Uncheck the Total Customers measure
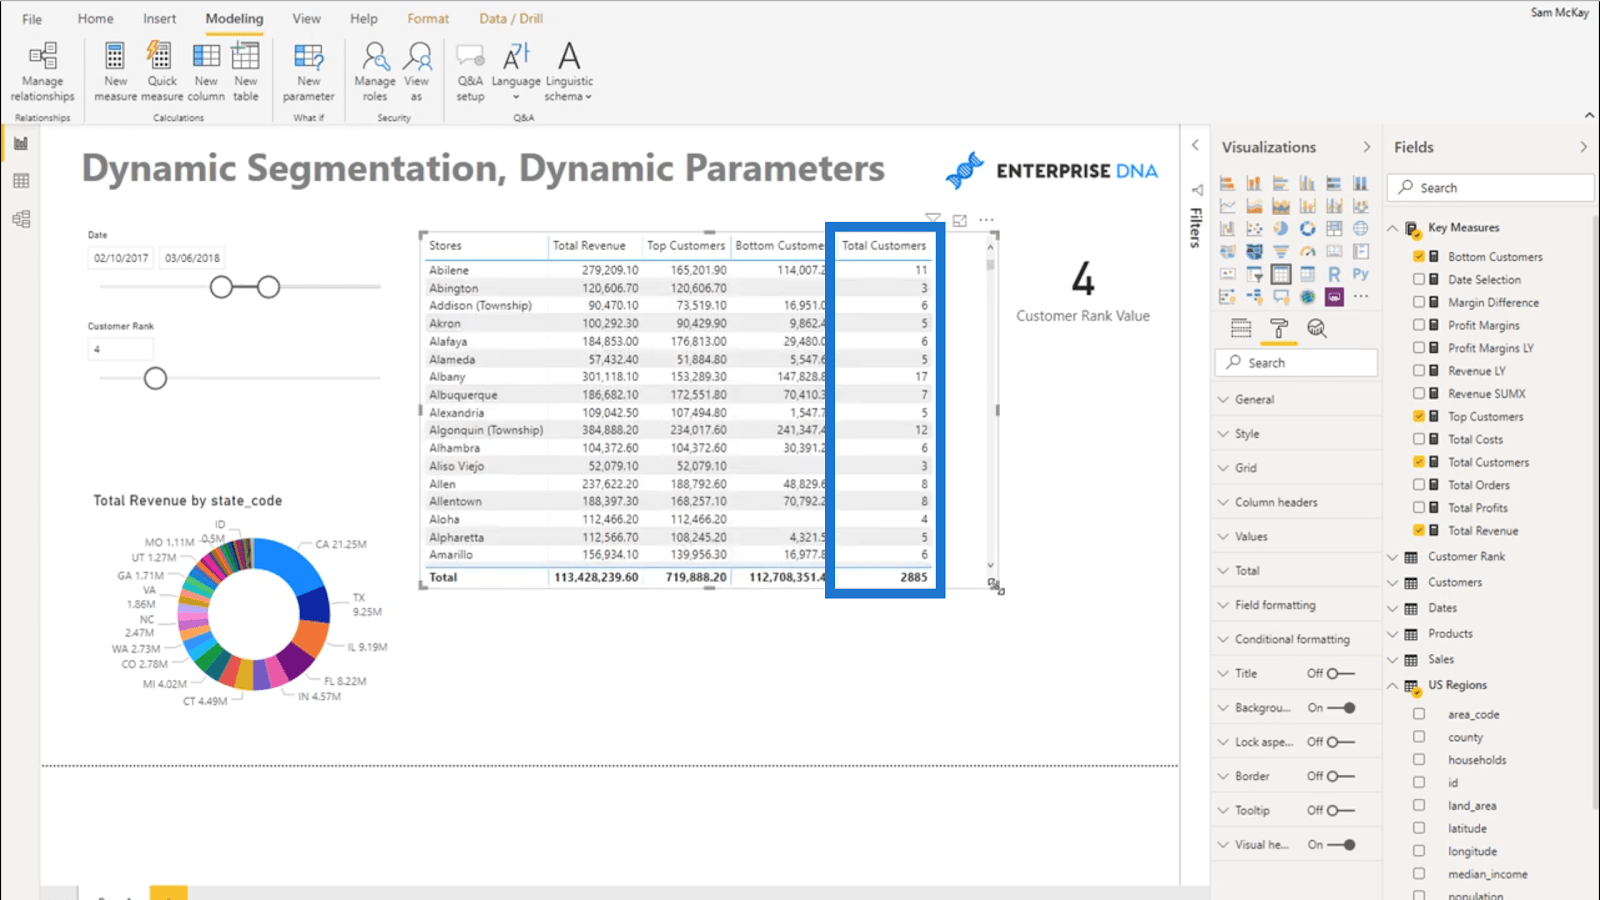The width and height of the screenshot is (1600, 900). click(1419, 462)
